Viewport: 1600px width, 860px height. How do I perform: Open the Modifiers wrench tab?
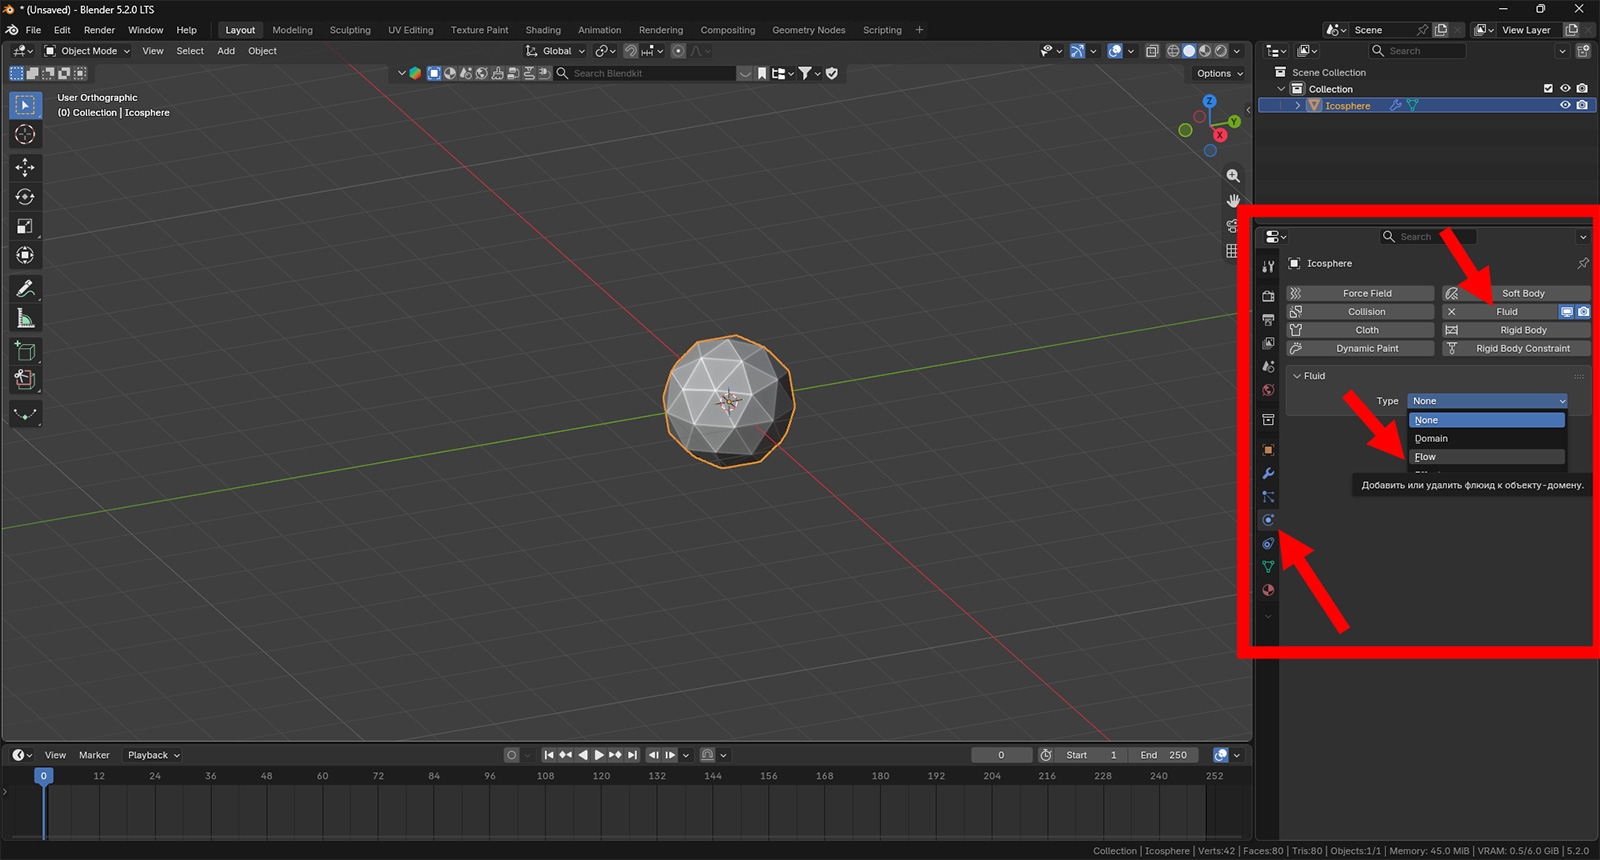click(x=1268, y=473)
